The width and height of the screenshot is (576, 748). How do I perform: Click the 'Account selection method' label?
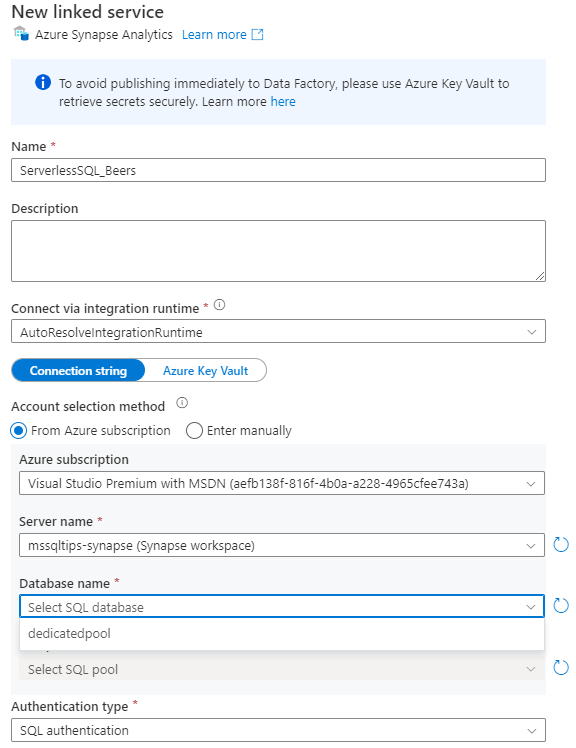(88, 406)
